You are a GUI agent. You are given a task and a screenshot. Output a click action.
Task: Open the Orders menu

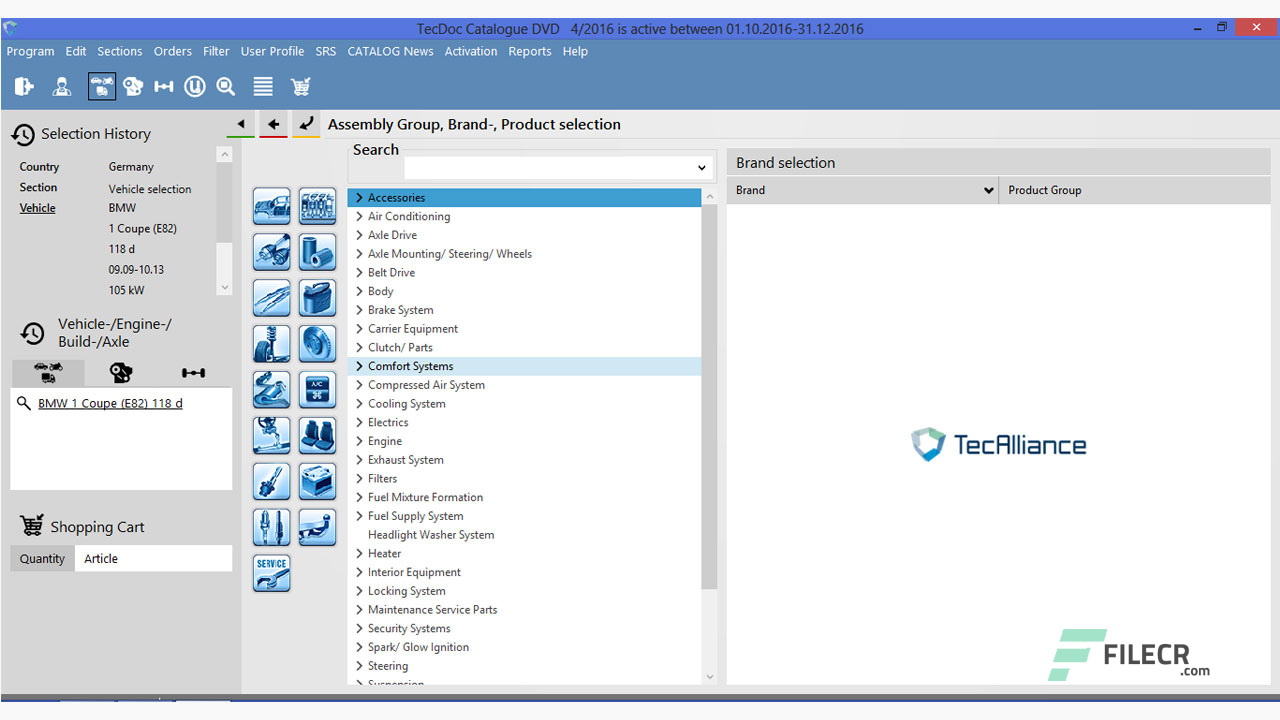click(x=172, y=51)
